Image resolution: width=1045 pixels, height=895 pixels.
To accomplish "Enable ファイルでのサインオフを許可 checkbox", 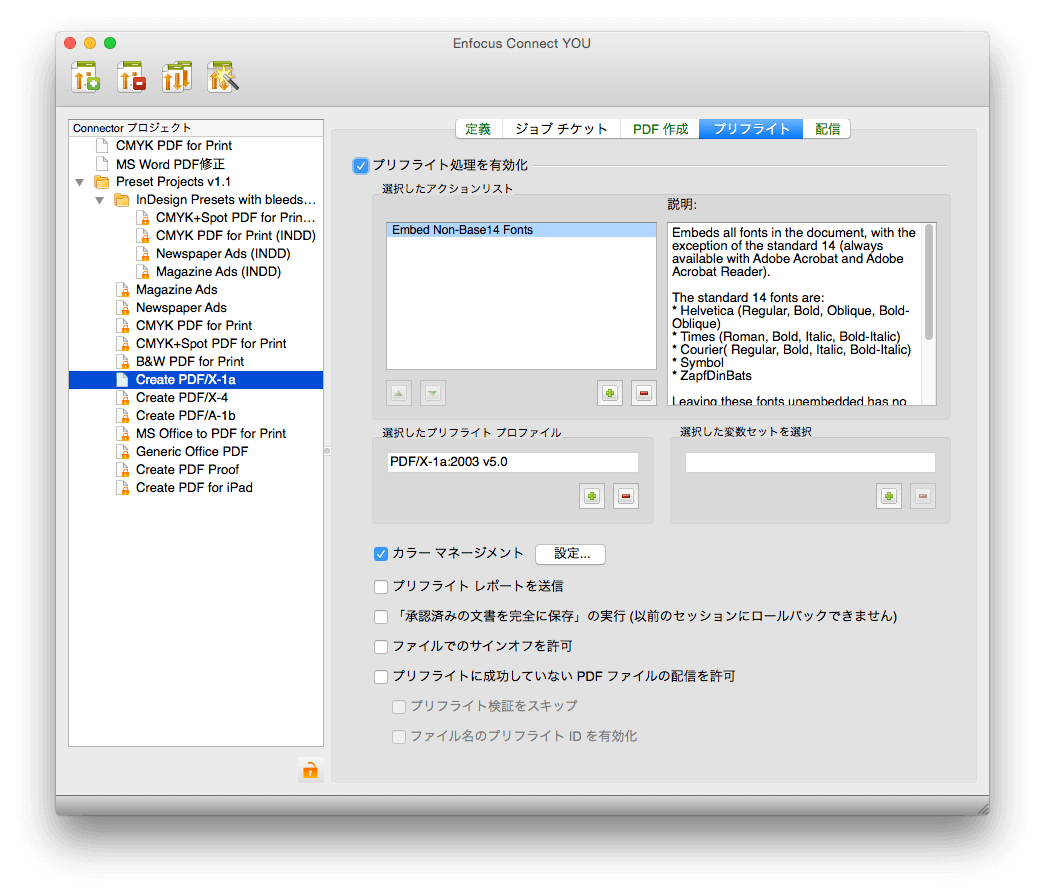I will tap(381, 646).
